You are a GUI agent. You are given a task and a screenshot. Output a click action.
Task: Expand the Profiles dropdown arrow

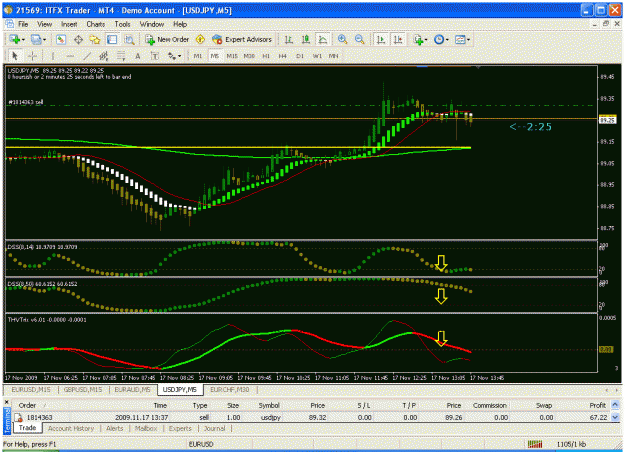pos(44,40)
